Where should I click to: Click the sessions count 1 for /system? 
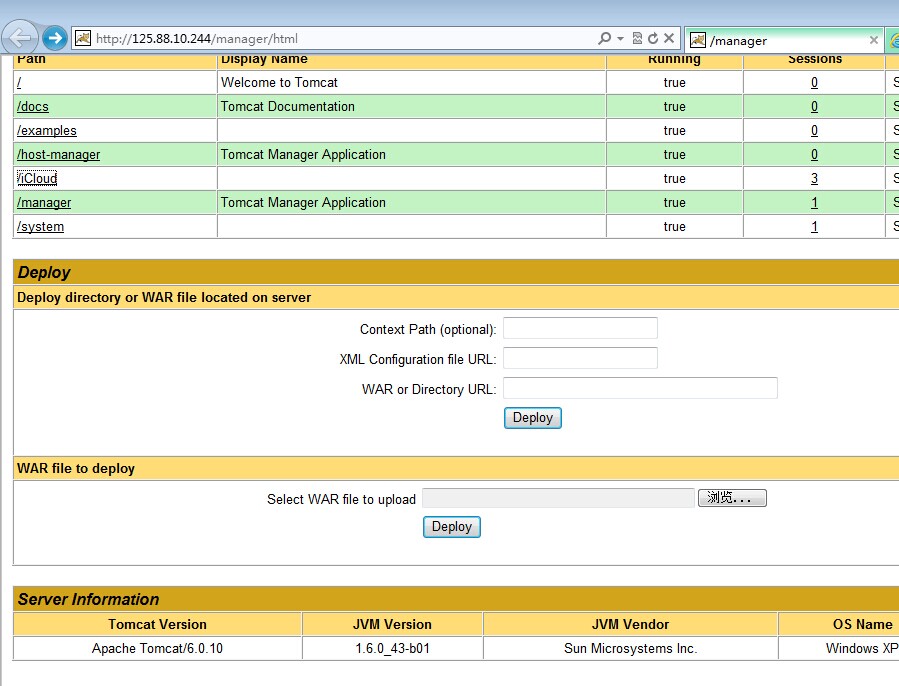814,227
